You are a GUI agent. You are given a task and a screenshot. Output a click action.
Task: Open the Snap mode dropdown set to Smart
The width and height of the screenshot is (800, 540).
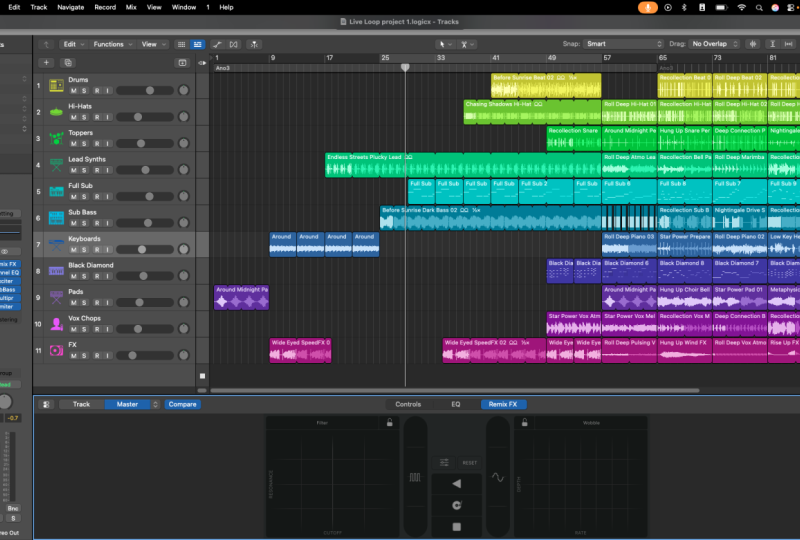click(623, 44)
